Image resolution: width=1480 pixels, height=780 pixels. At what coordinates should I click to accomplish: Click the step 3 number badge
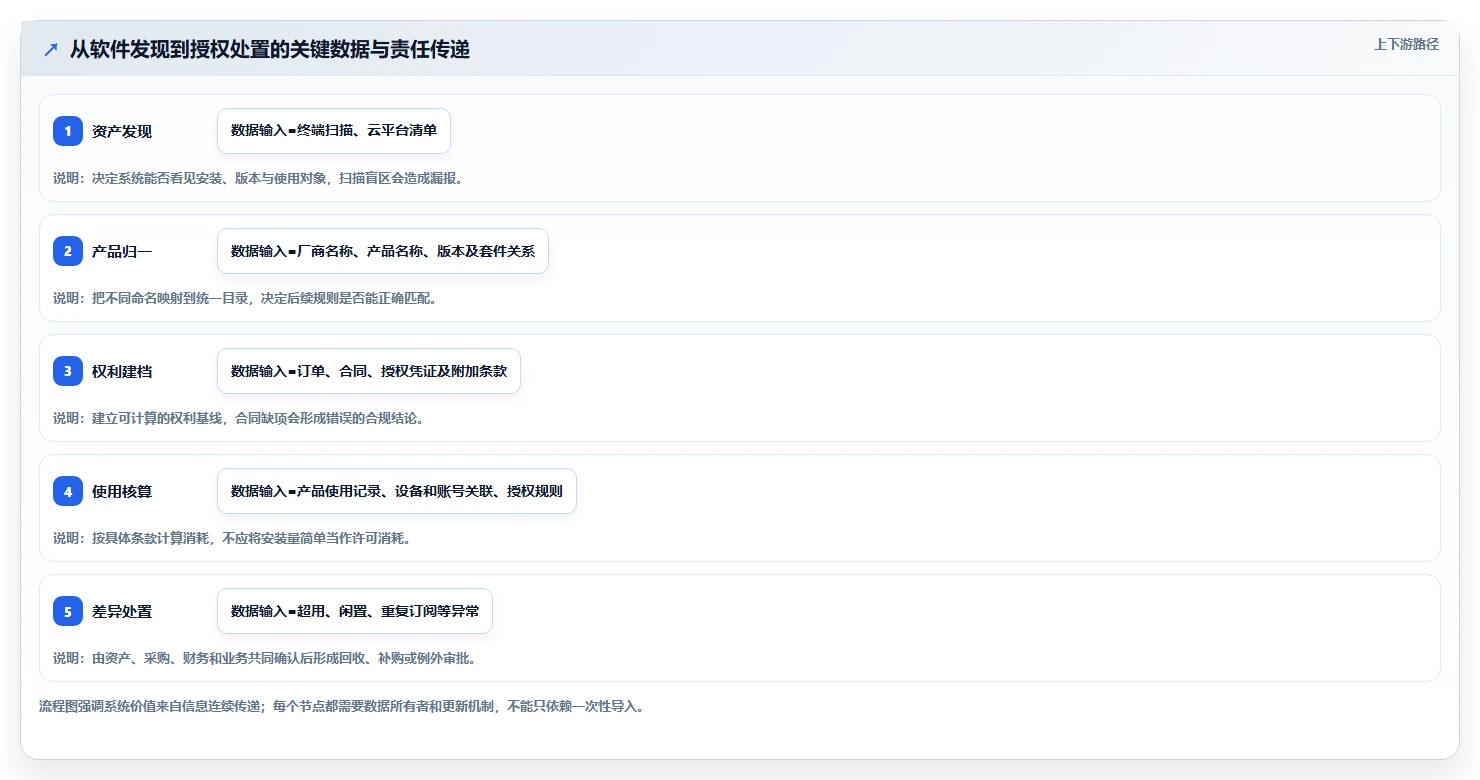(x=68, y=371)
